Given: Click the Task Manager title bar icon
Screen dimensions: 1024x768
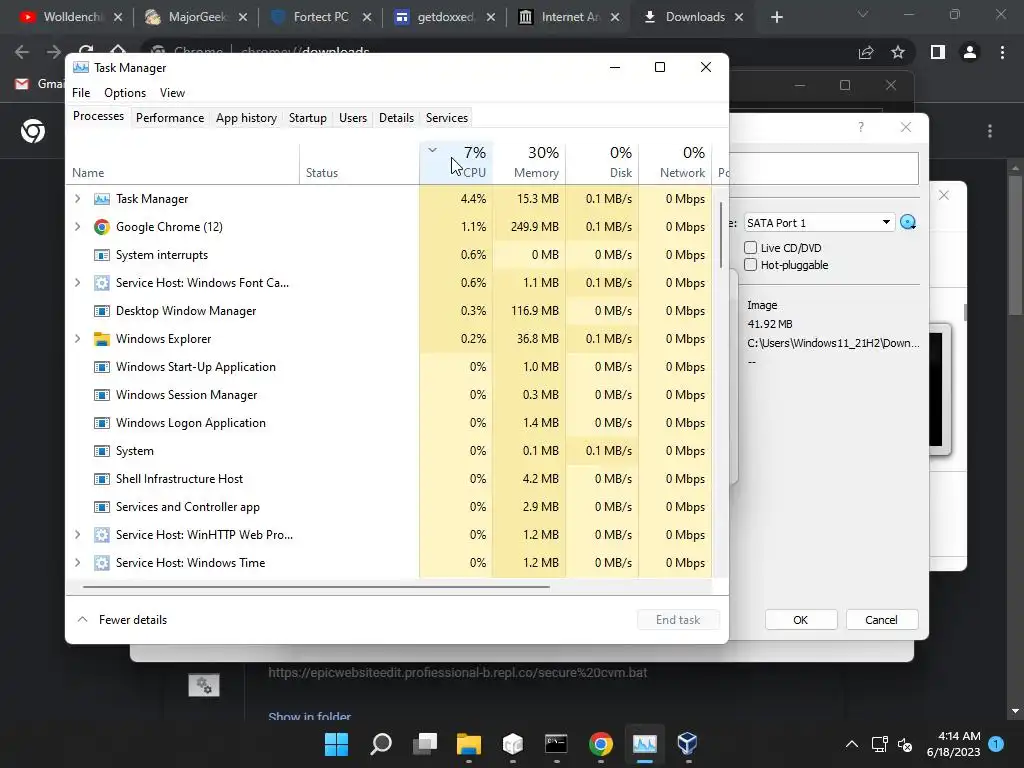Looking at the screenshot, I should coord(81,68).
